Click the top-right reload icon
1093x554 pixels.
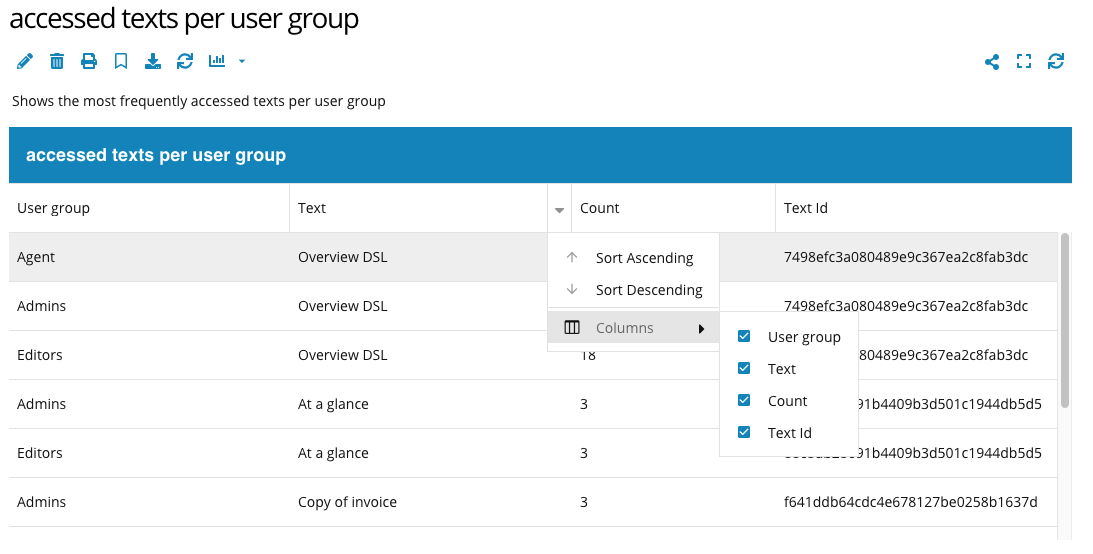1056,61
